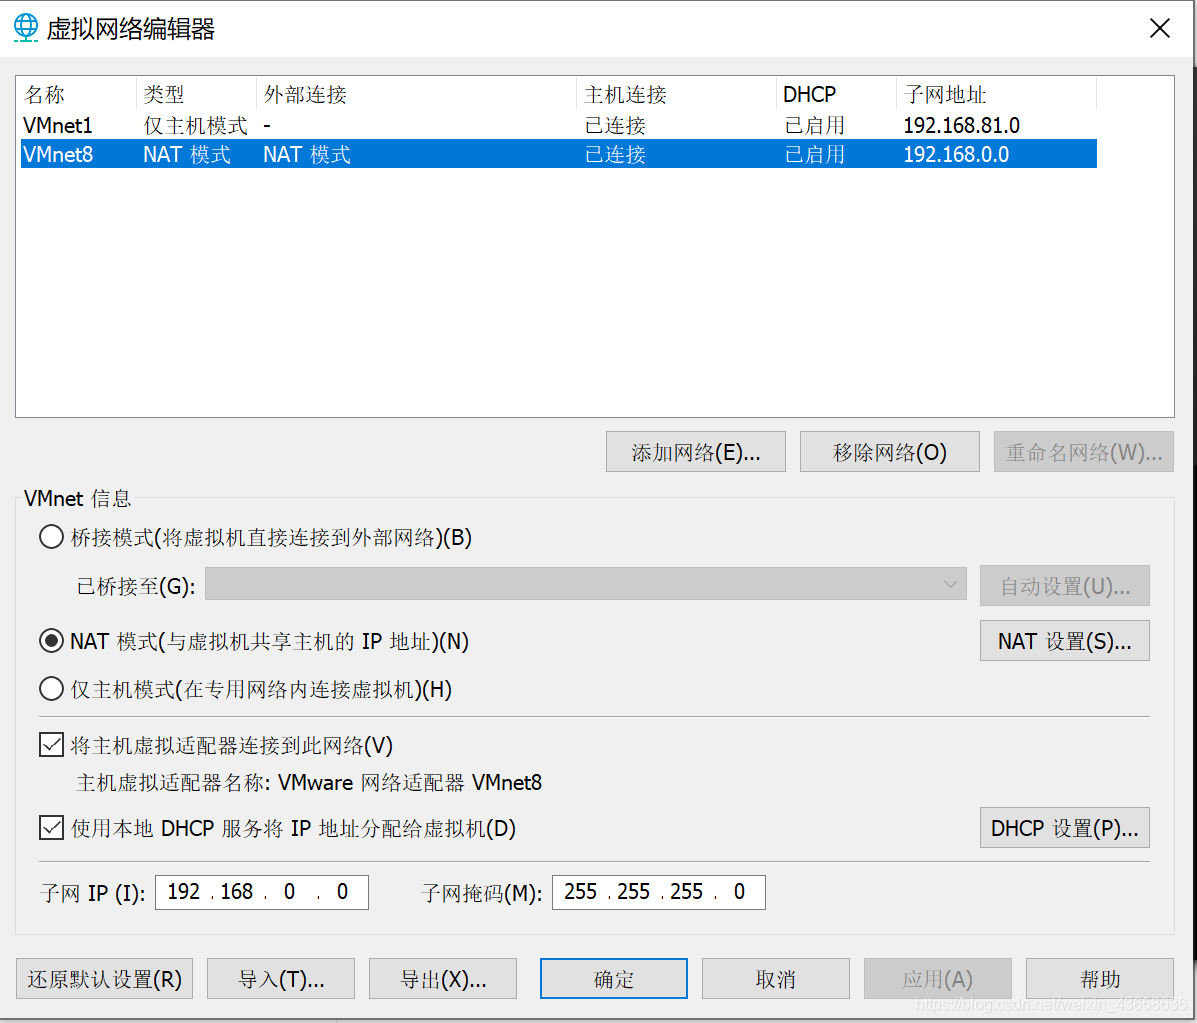This screenshot has height=1023, width=1197.
Task: Click the 应用(A) button
Action: [x=937, y=979]
